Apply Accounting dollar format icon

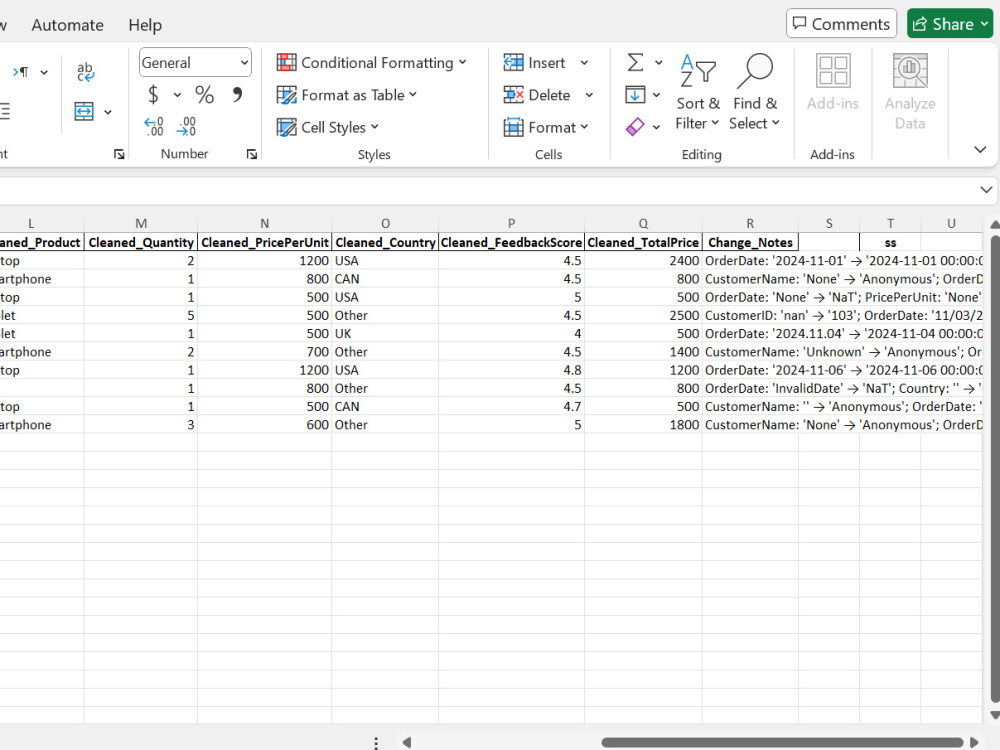pyautogui.click(x=153, y=94)
